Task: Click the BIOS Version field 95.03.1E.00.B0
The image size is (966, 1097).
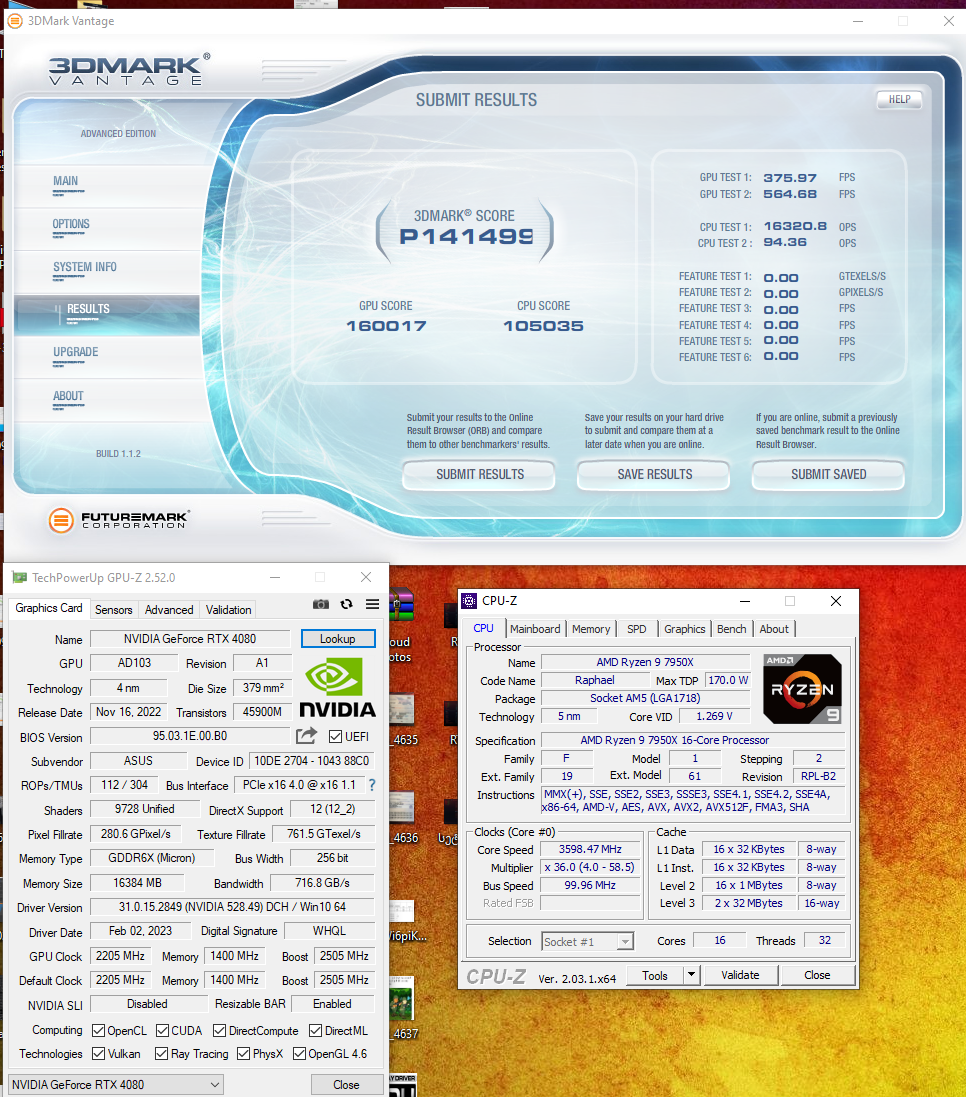Action: click(x=190, y=736)
